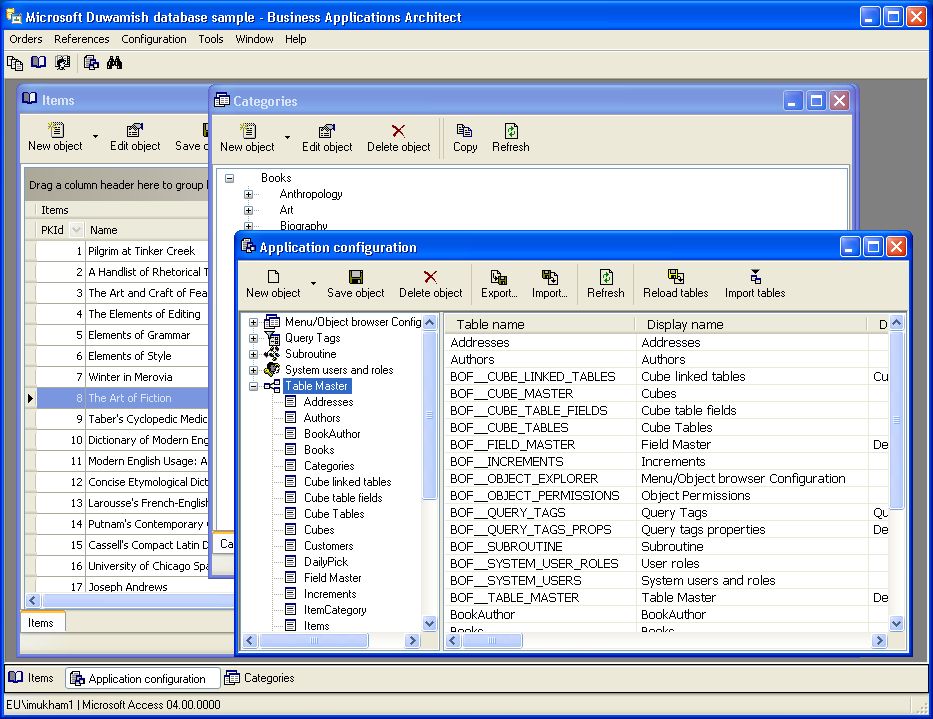Refresh the Application configuration window
This screenshot has height=719, width=933.
point(606,284)
